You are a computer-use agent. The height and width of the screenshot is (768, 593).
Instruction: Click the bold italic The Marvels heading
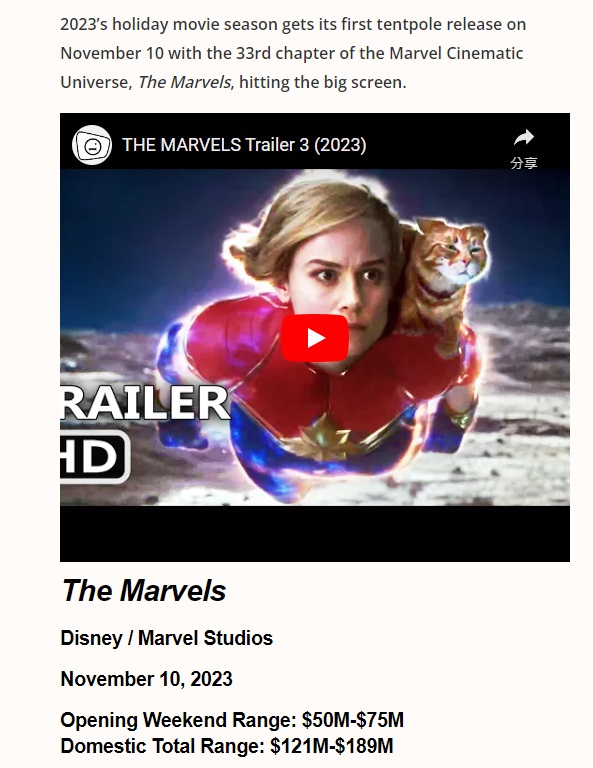(143, 590)
